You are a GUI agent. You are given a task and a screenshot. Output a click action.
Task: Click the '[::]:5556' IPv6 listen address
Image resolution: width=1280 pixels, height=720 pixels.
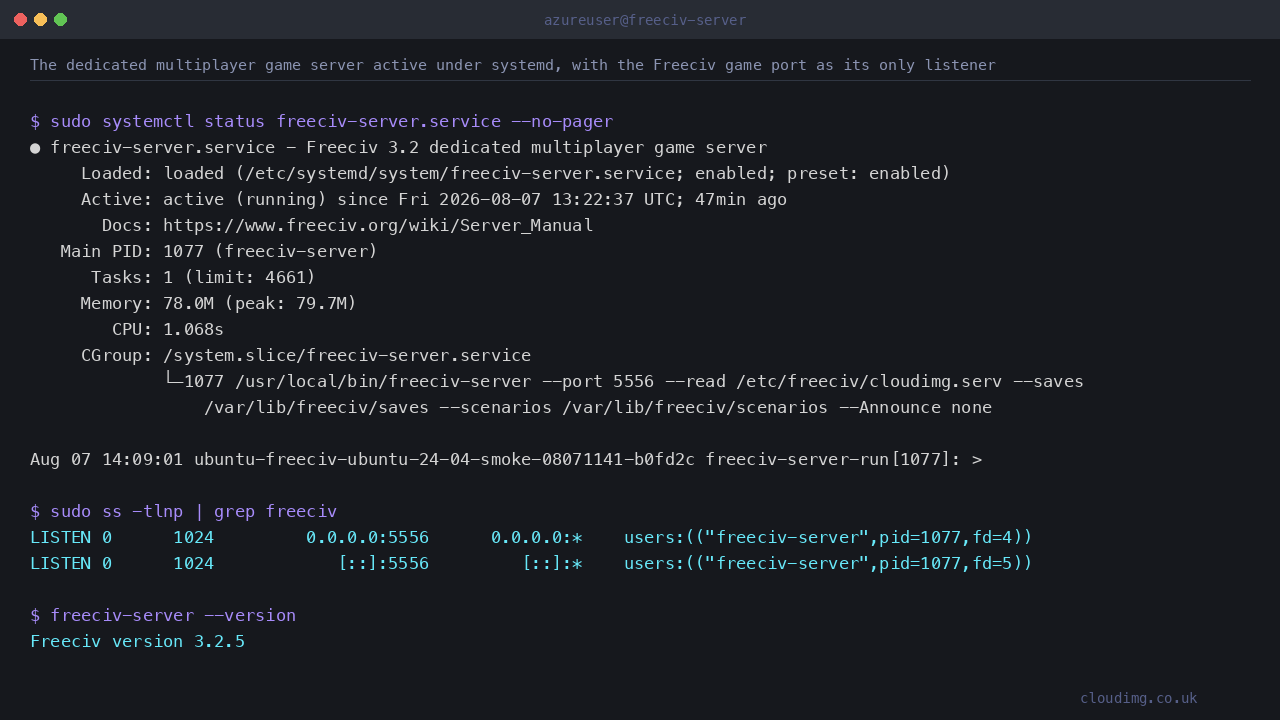(x=383, y=563)
